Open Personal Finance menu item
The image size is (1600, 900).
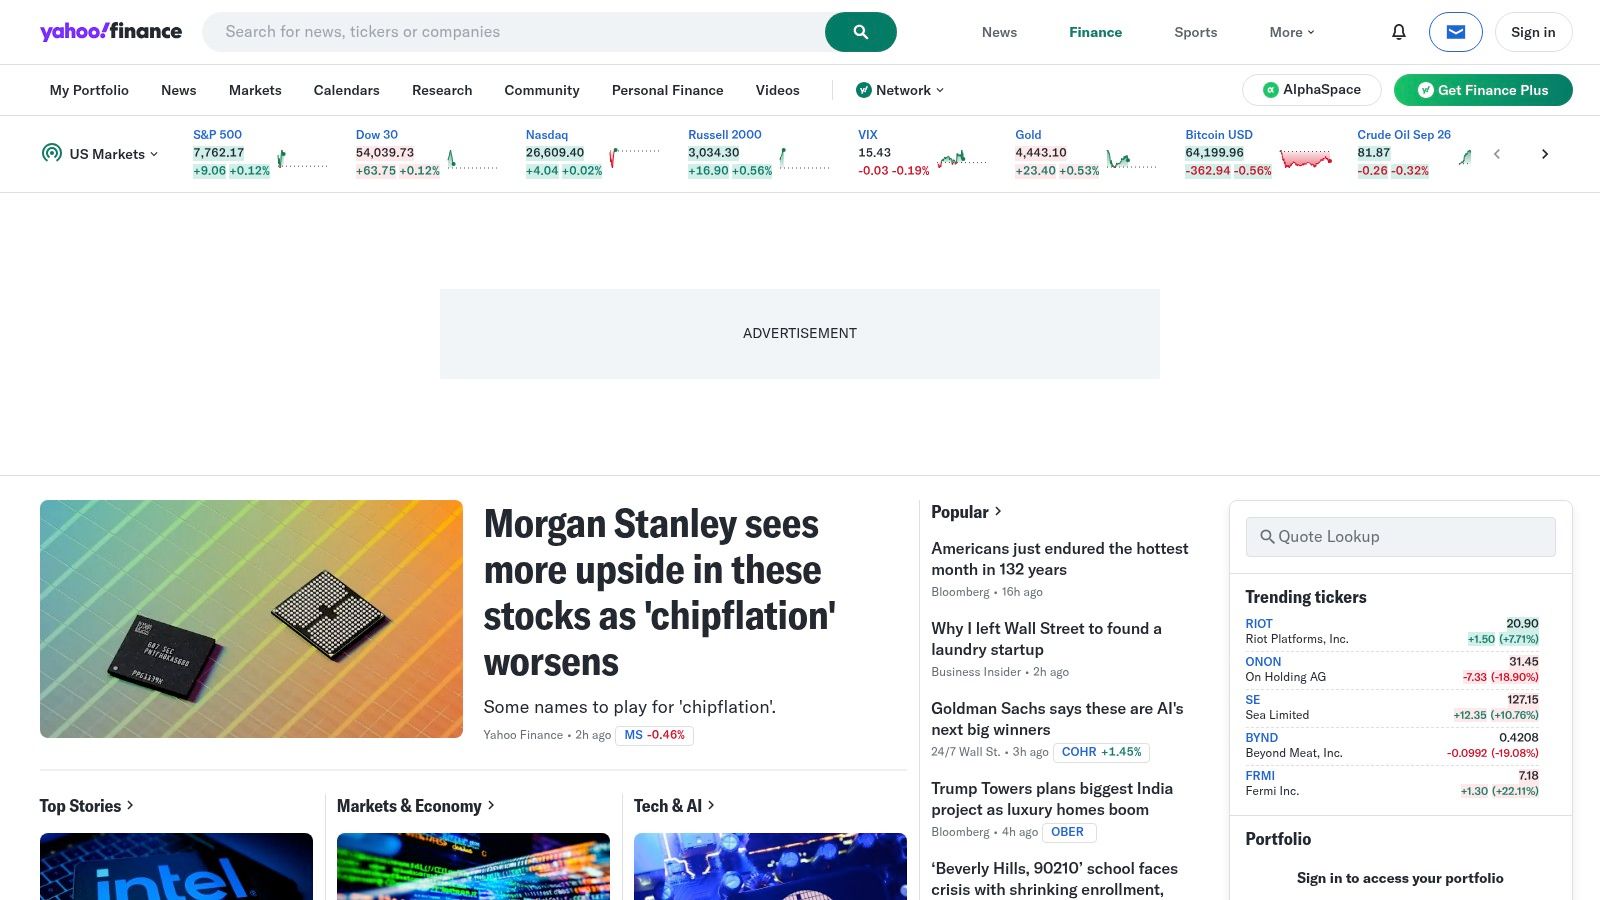(668, 90)
